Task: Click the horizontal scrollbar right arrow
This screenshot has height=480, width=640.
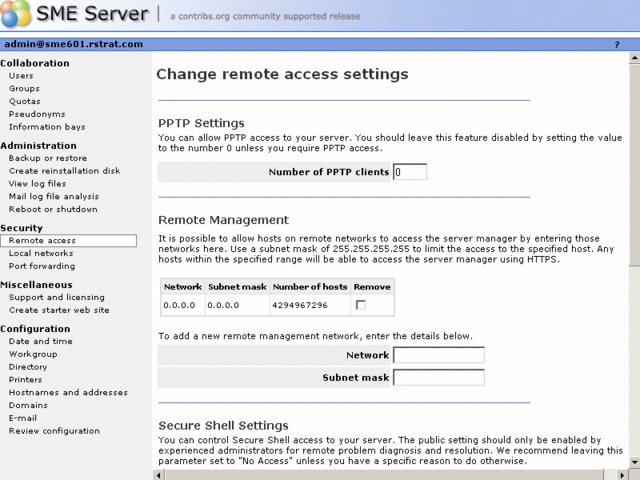Action: [x=622, y=475]
